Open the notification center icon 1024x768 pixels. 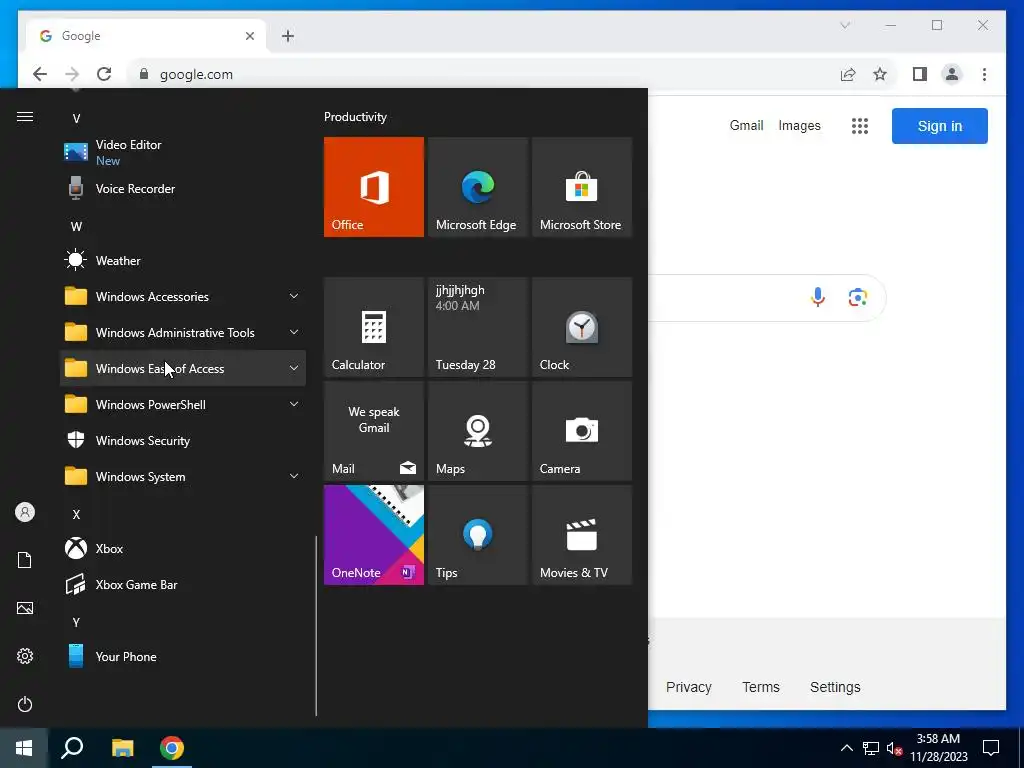[991, 748]
